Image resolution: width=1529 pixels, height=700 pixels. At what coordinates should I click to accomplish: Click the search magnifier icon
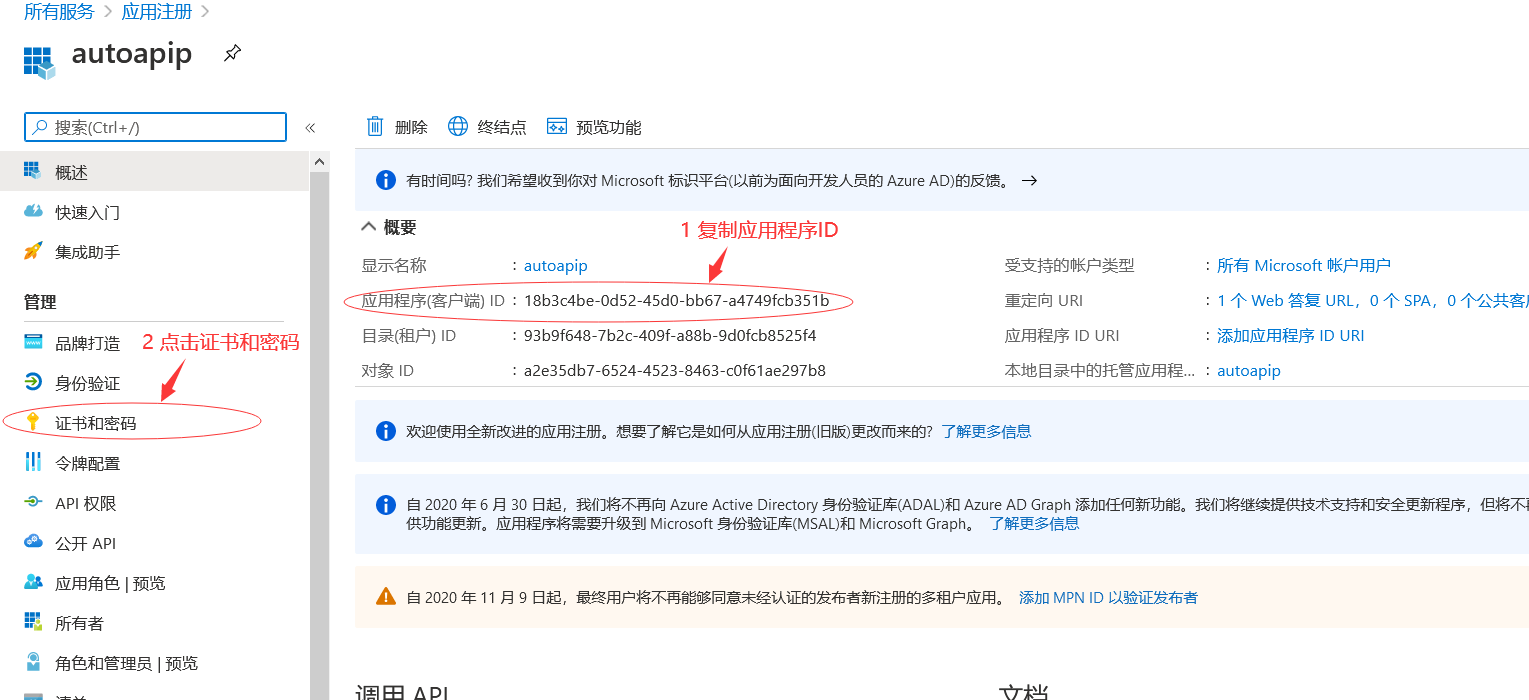pyautogui.click(x=40, y=127)
